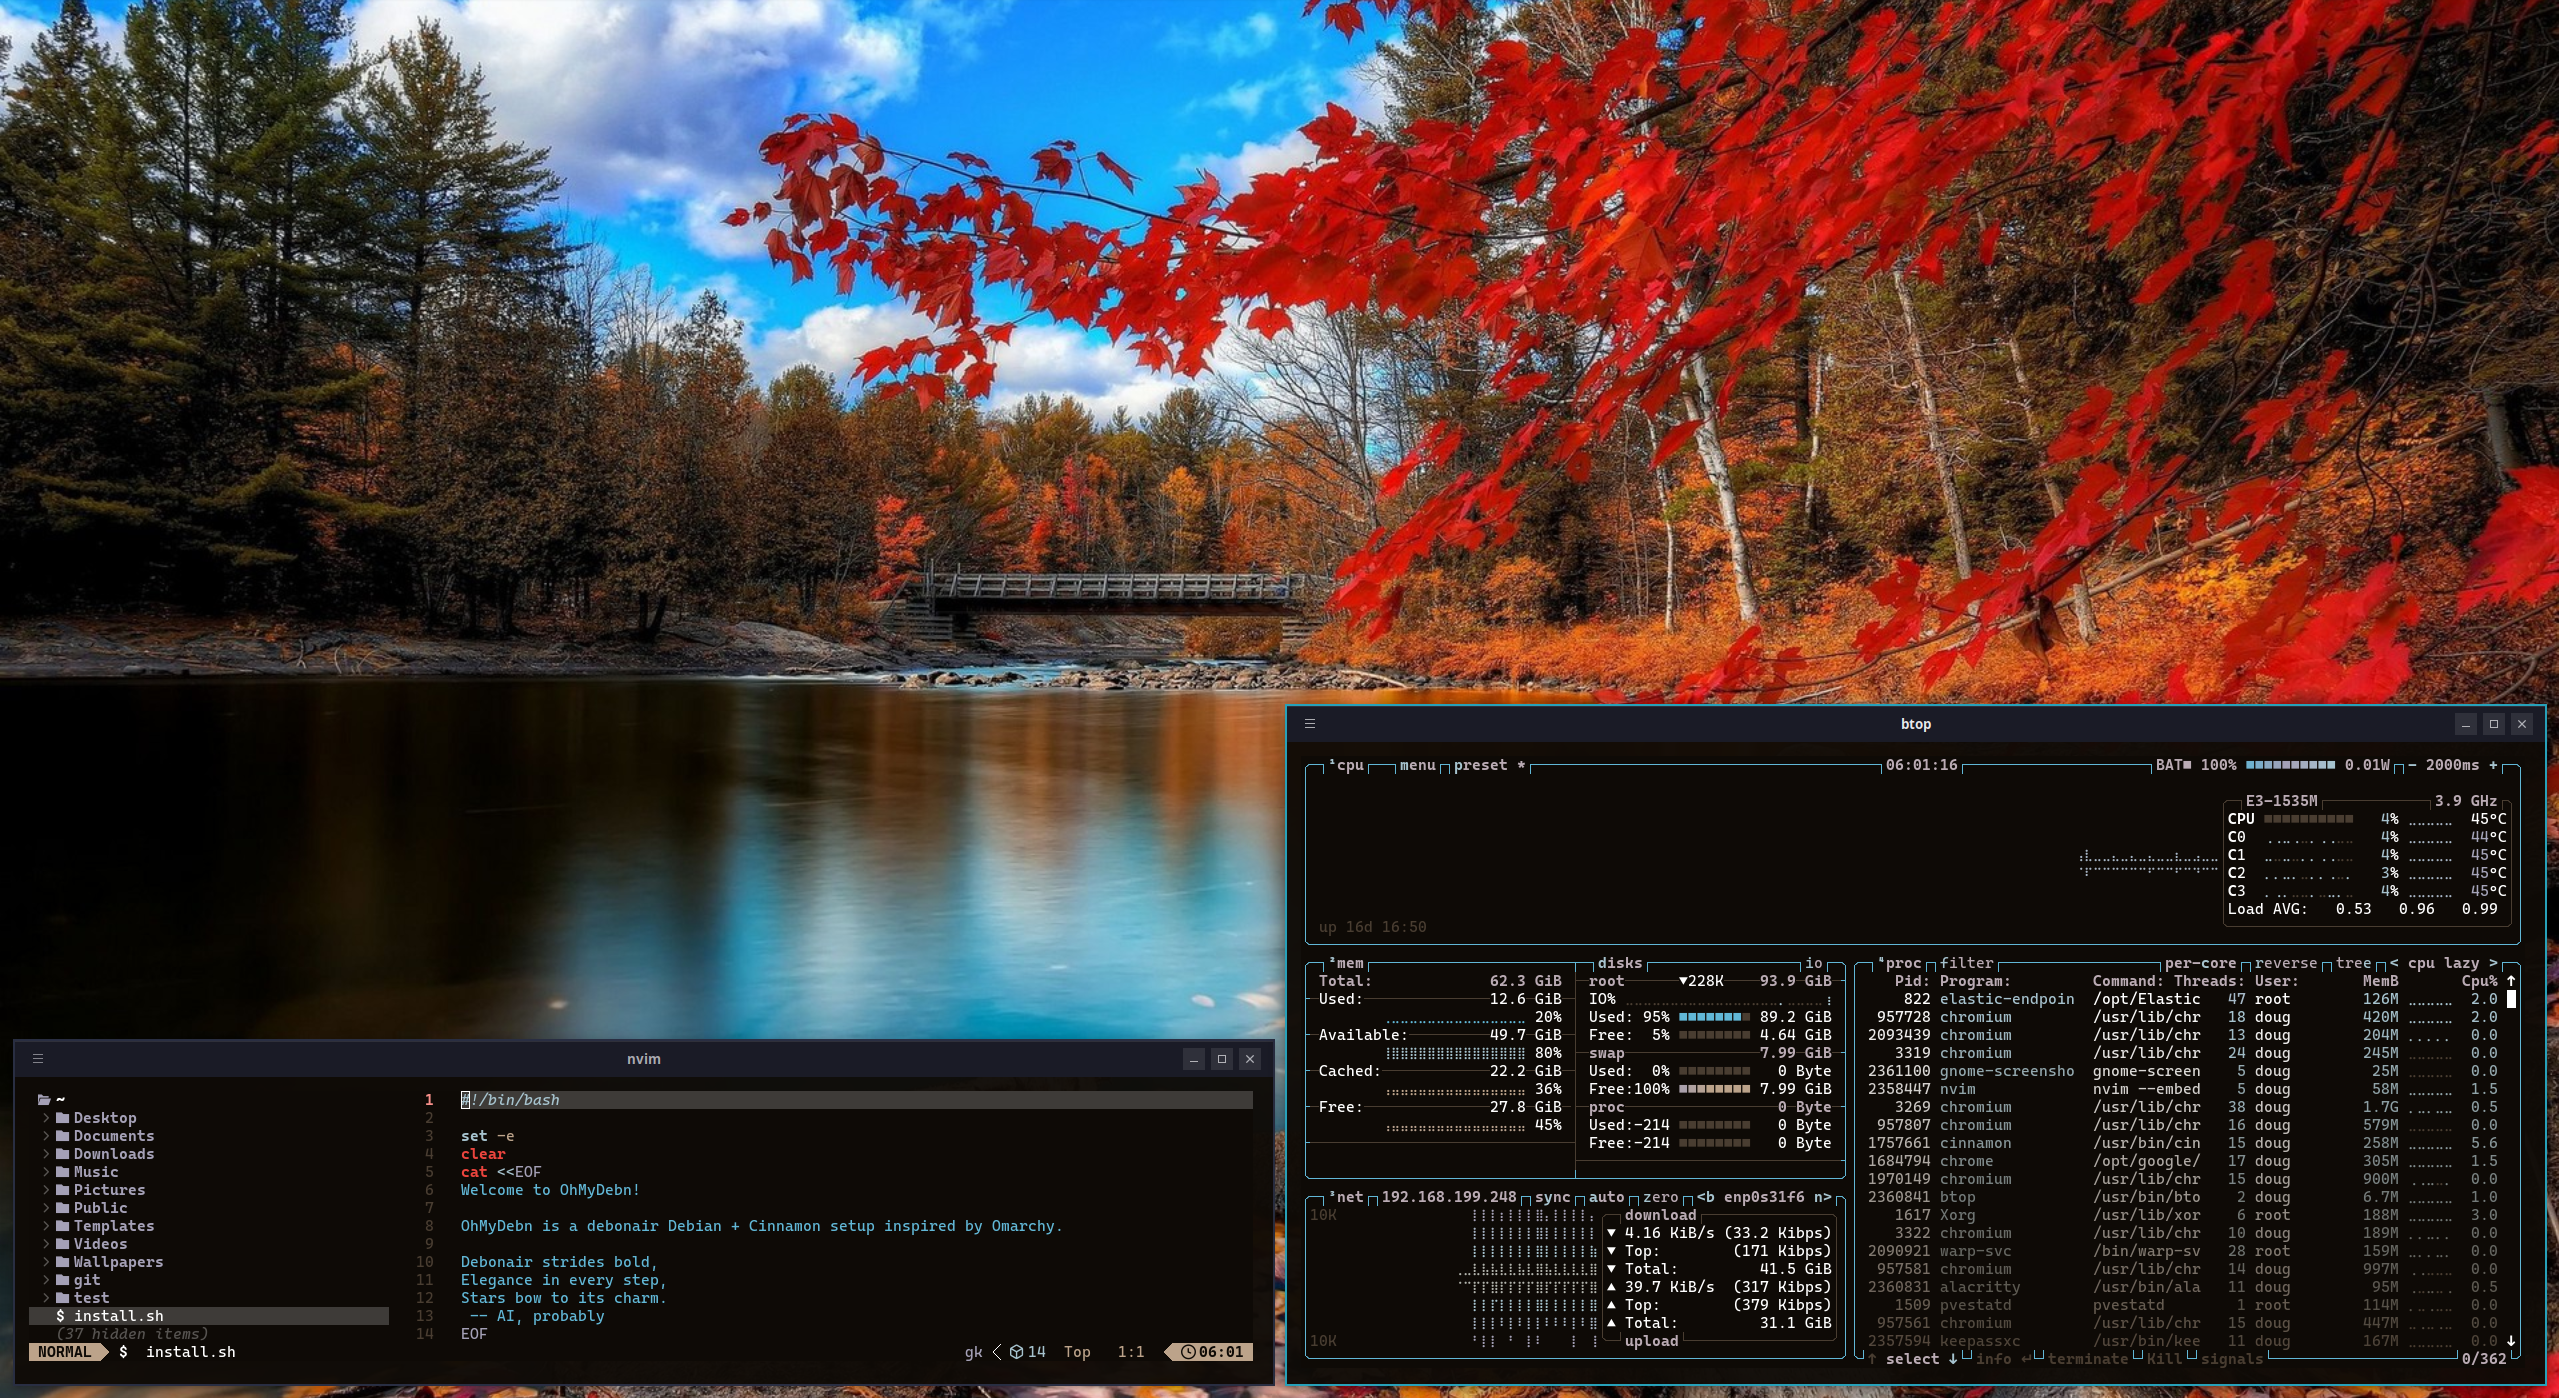The height and width of the screenshot is (1398, 2559).
Task: Open the btop window hamburger menu
Action: coord(1309,724)
